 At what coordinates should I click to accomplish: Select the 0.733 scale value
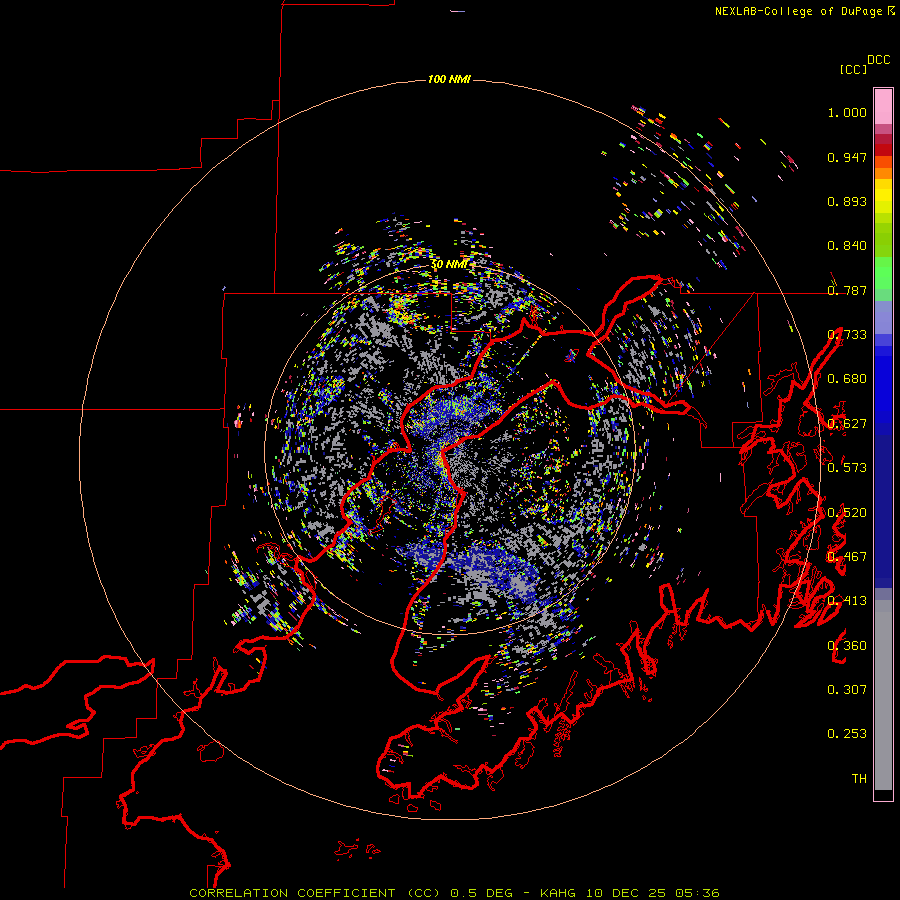847,335
